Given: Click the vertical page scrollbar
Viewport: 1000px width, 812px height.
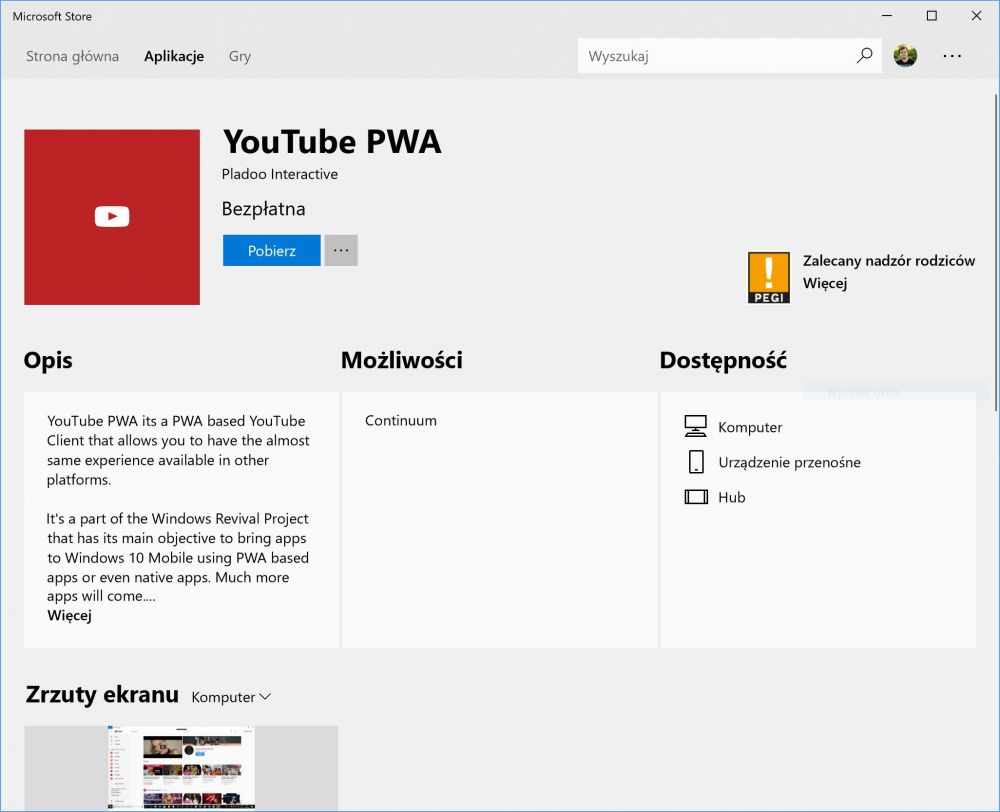Looking at the screenshot, I should (x=996, y=252).
